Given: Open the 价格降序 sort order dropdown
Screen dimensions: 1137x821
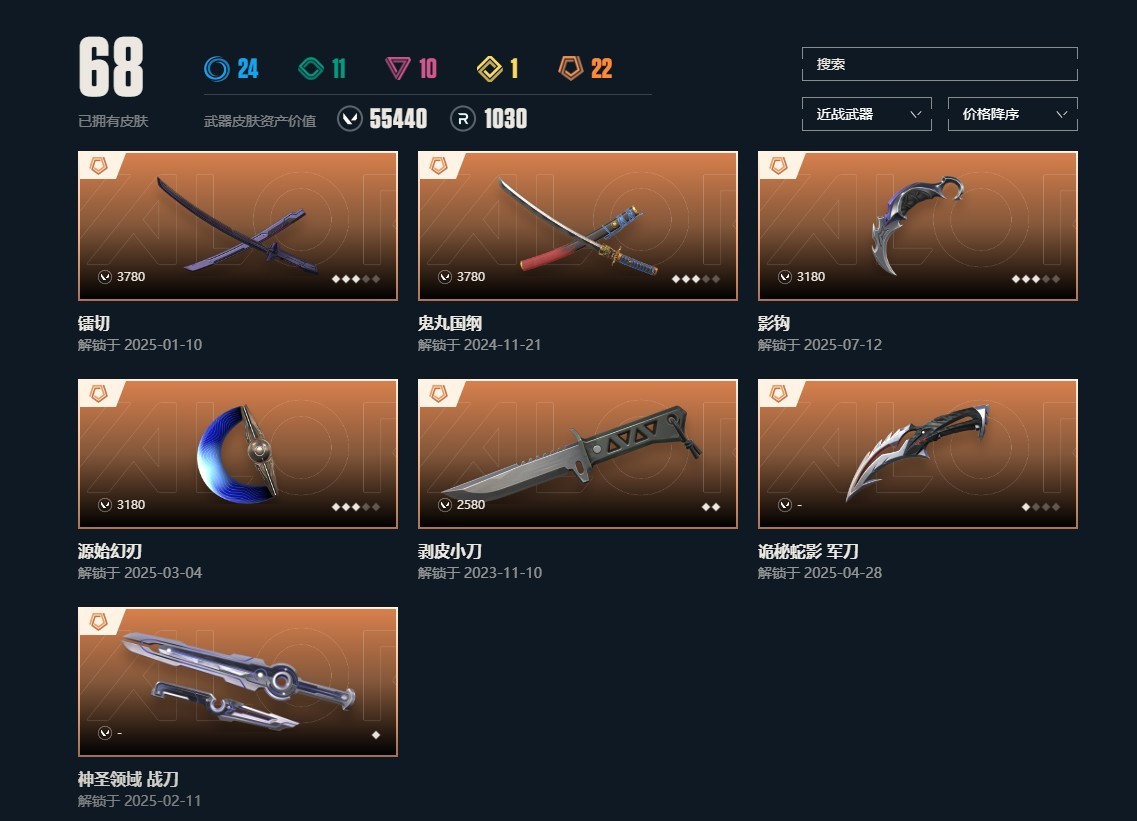Looking at the screenshot, I should (1012, 114).
